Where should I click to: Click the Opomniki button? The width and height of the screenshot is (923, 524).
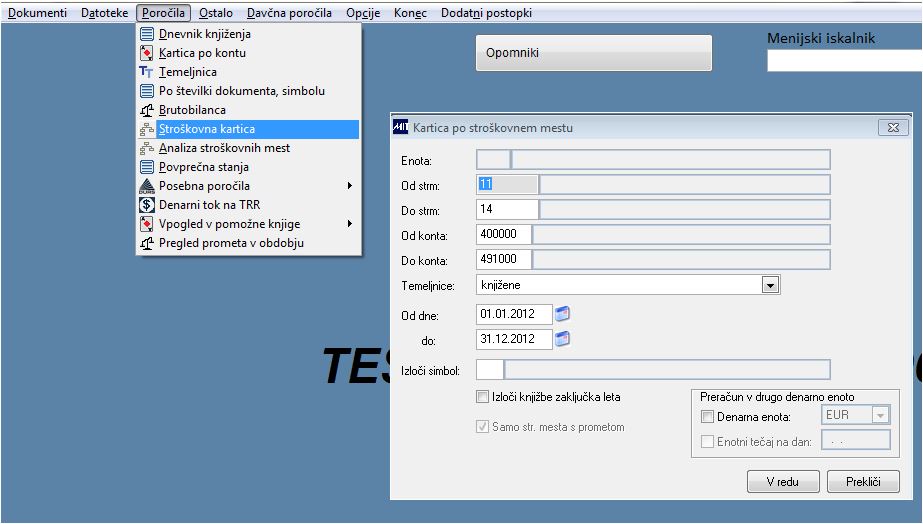tap(593, 53)
